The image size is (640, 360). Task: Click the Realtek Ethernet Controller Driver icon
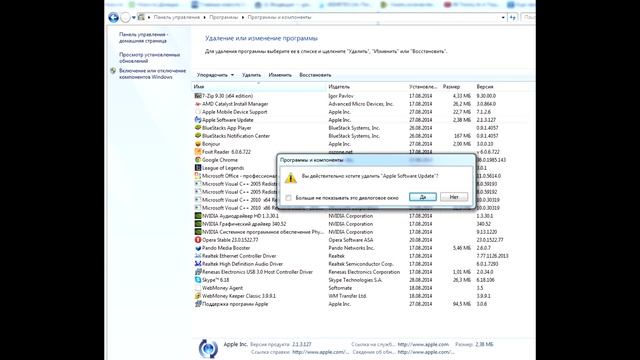point(198,256)
